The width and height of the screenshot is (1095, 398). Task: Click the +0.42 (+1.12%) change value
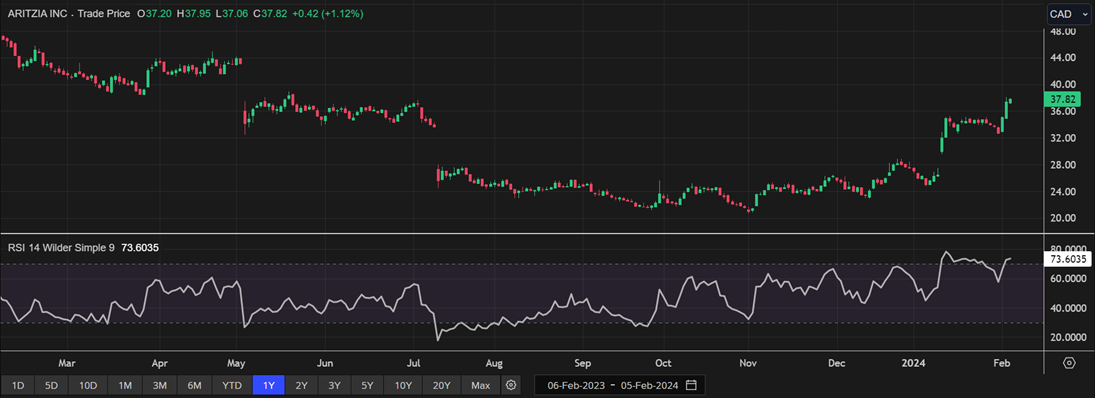coord(328,14)
